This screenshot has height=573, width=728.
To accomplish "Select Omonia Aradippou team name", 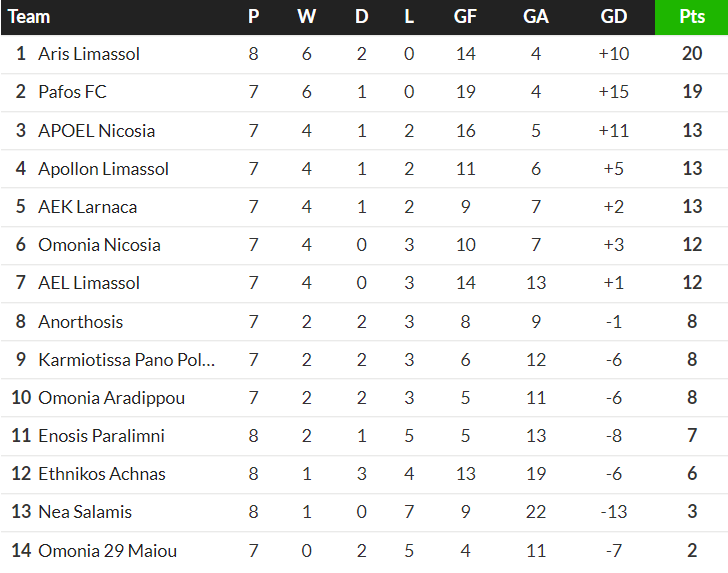I will coord(111,398).
